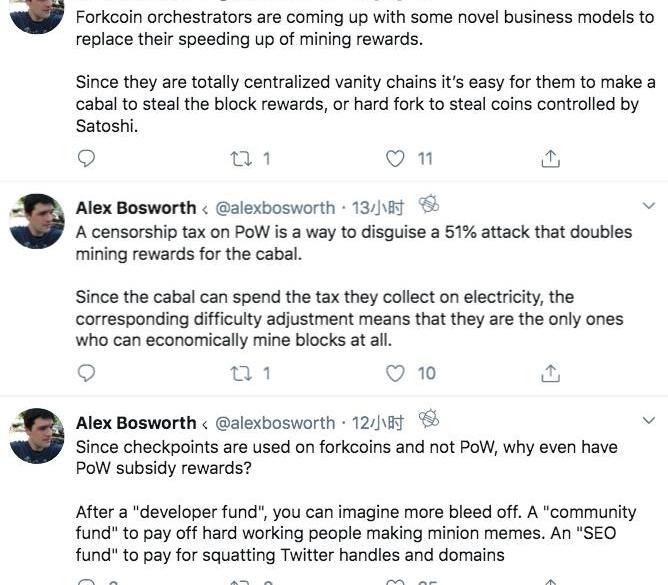Reply to the censorship tax tweet
Viewport: 668px width, 585px height.
pyautogui.click(x=87, y=373)
